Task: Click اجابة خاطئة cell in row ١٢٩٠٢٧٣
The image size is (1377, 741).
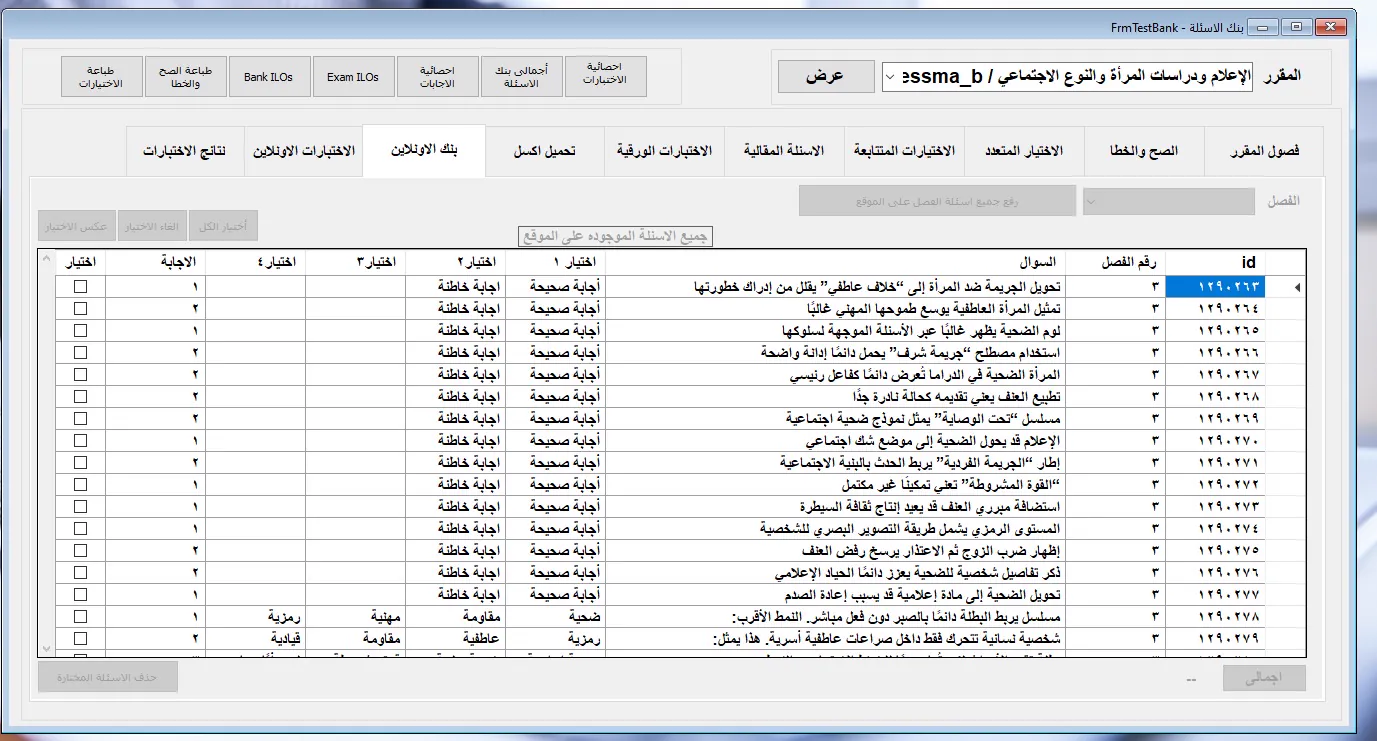Action: pyautogui.click(x=456, y=507)
